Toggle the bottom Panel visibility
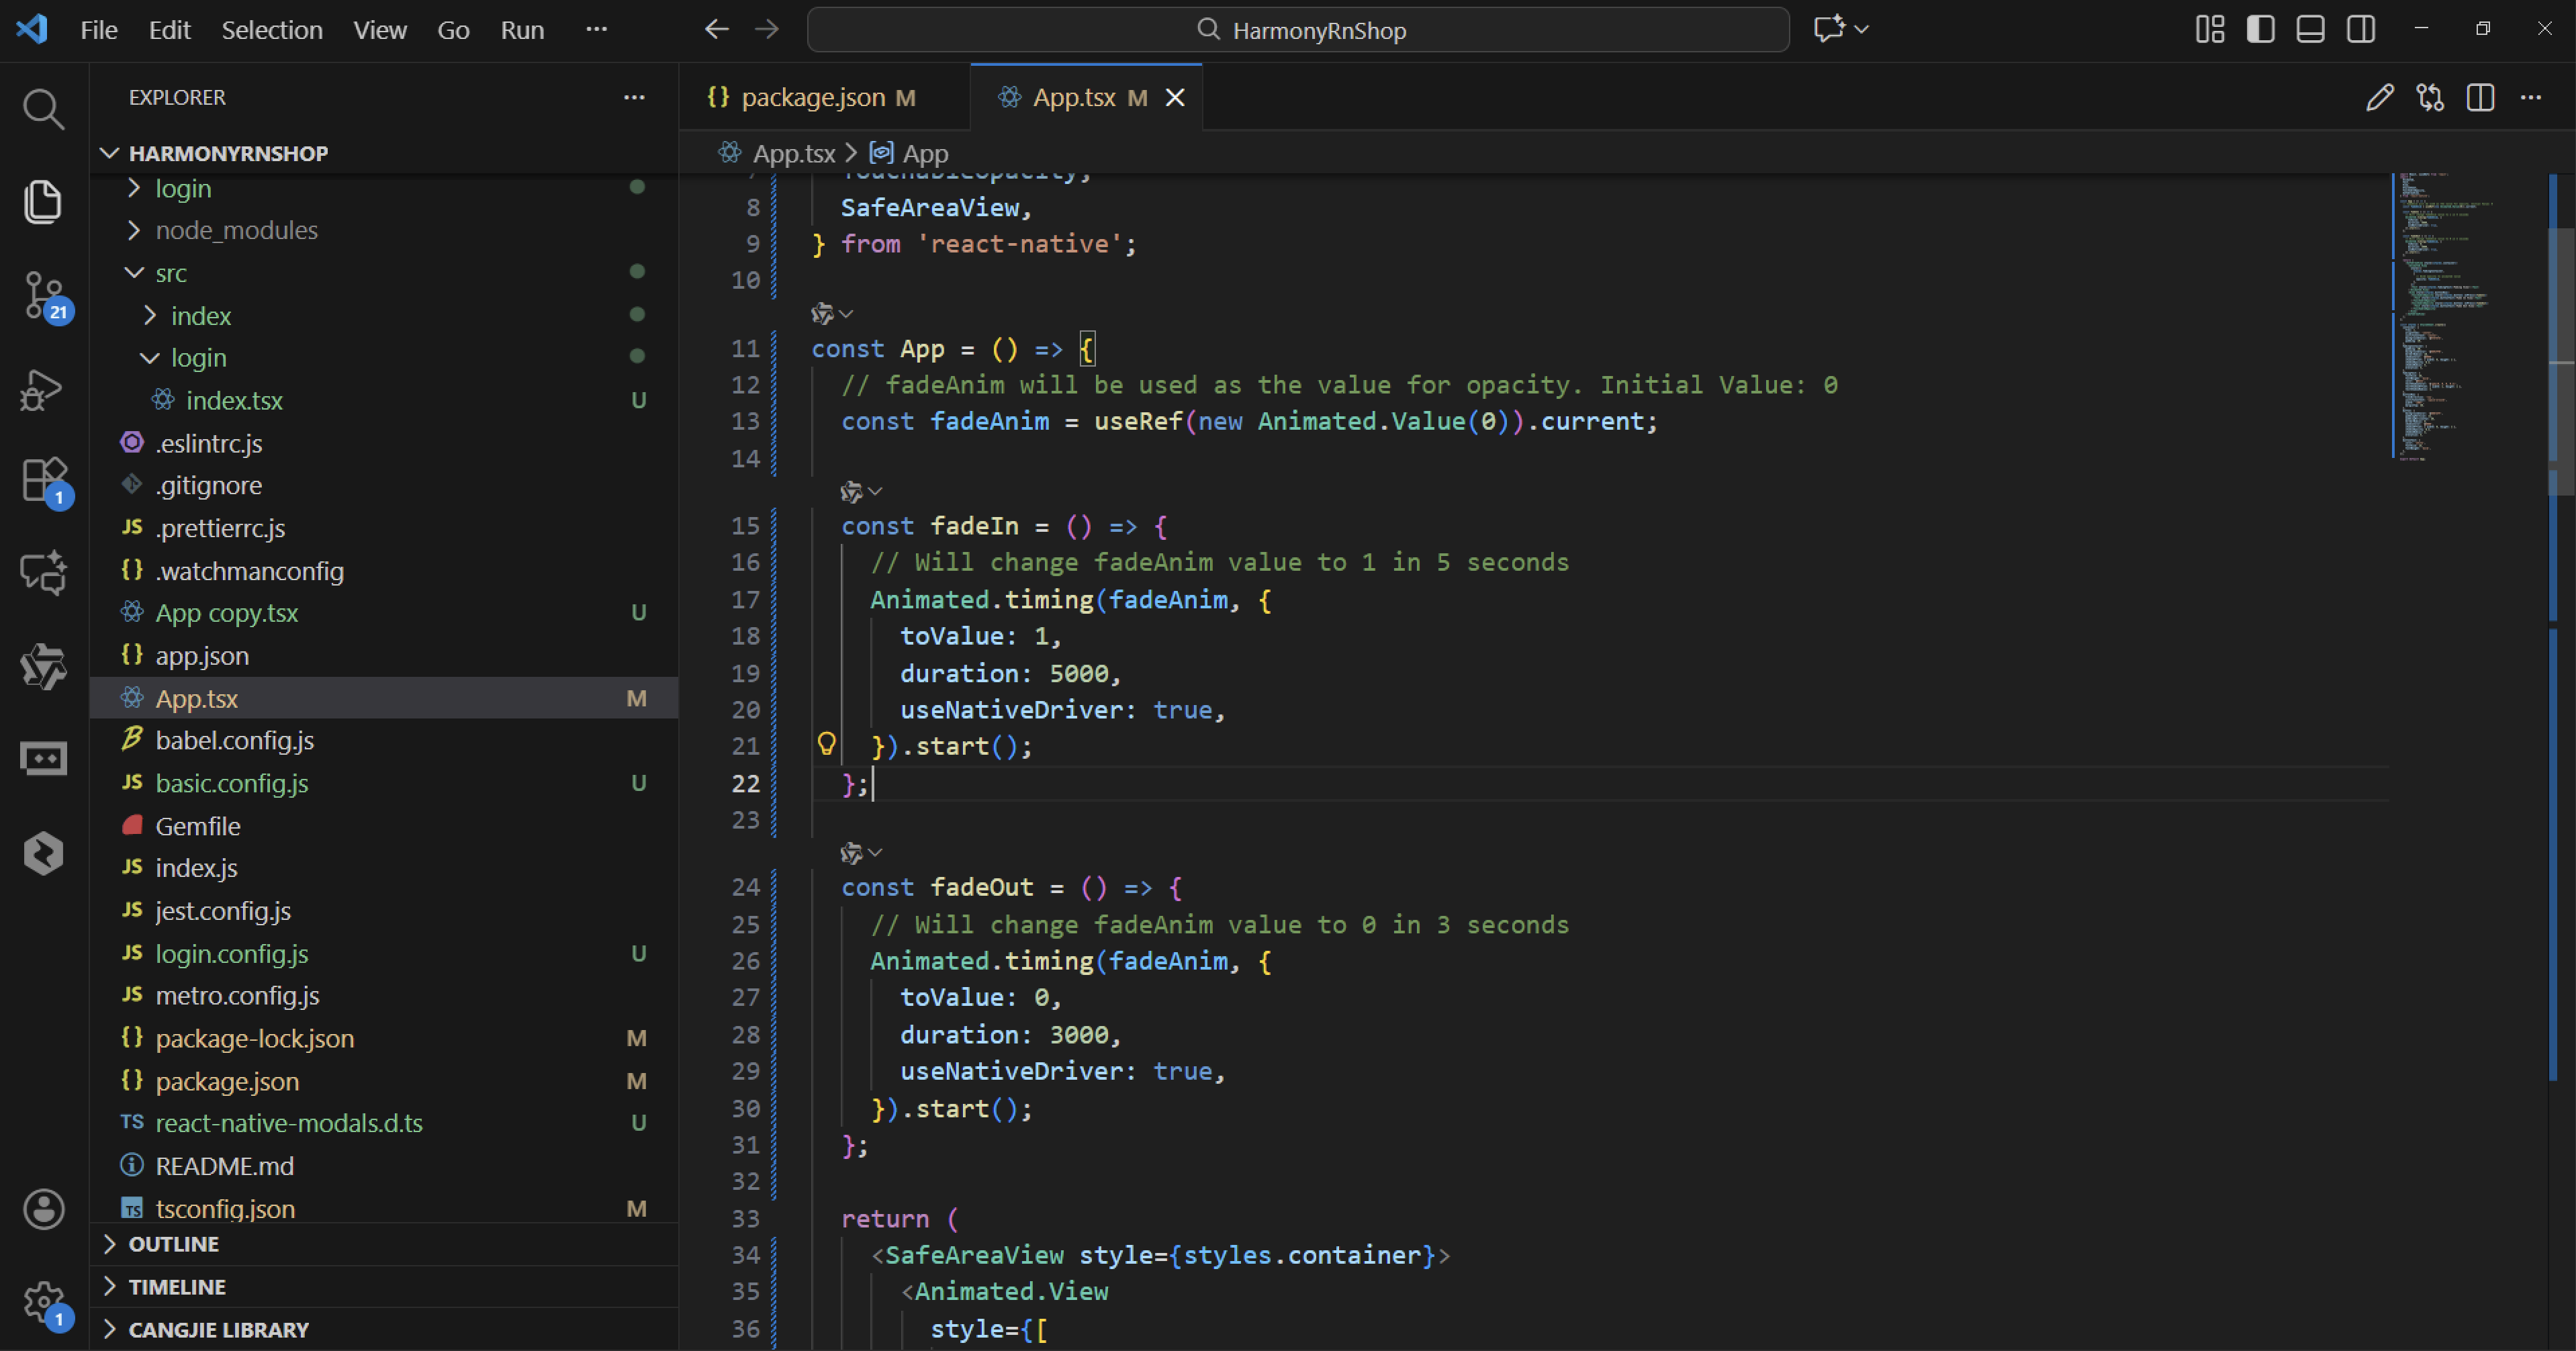 click(2310, 29)
